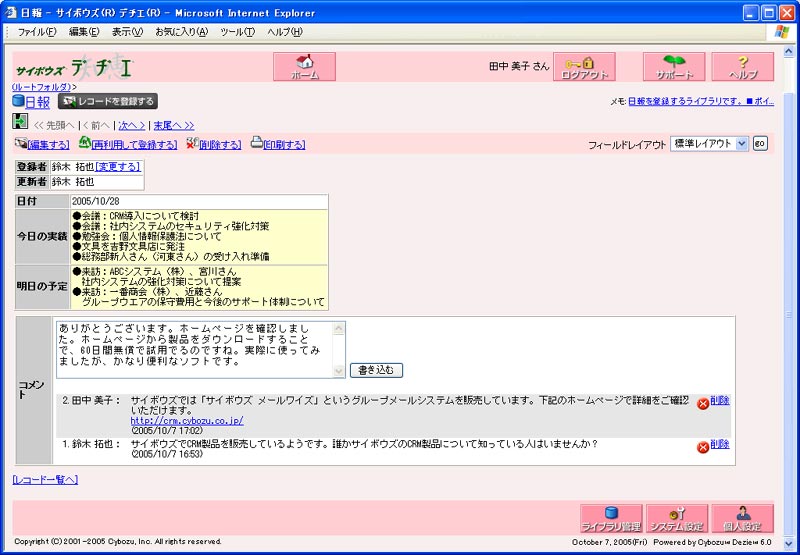Go to Home via the house icon button
The height and width of the screenshot is (555, 800).
[x=304, y=66]
